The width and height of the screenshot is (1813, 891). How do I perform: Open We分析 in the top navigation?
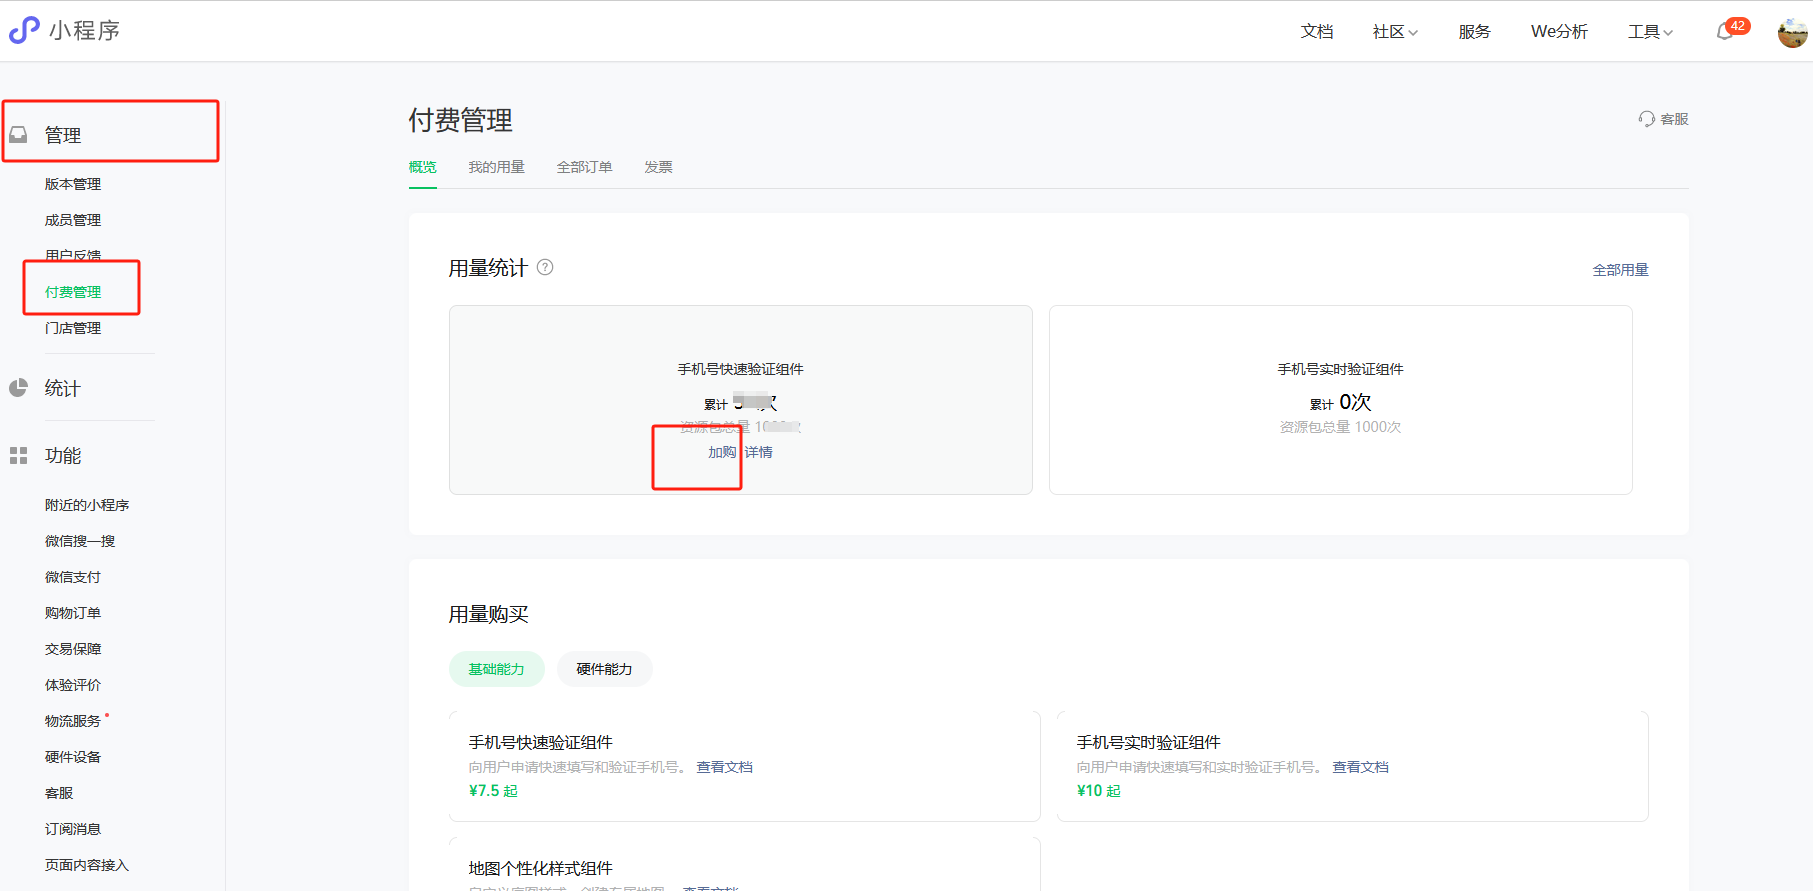pyautogui.click(x=1559, y=32)
